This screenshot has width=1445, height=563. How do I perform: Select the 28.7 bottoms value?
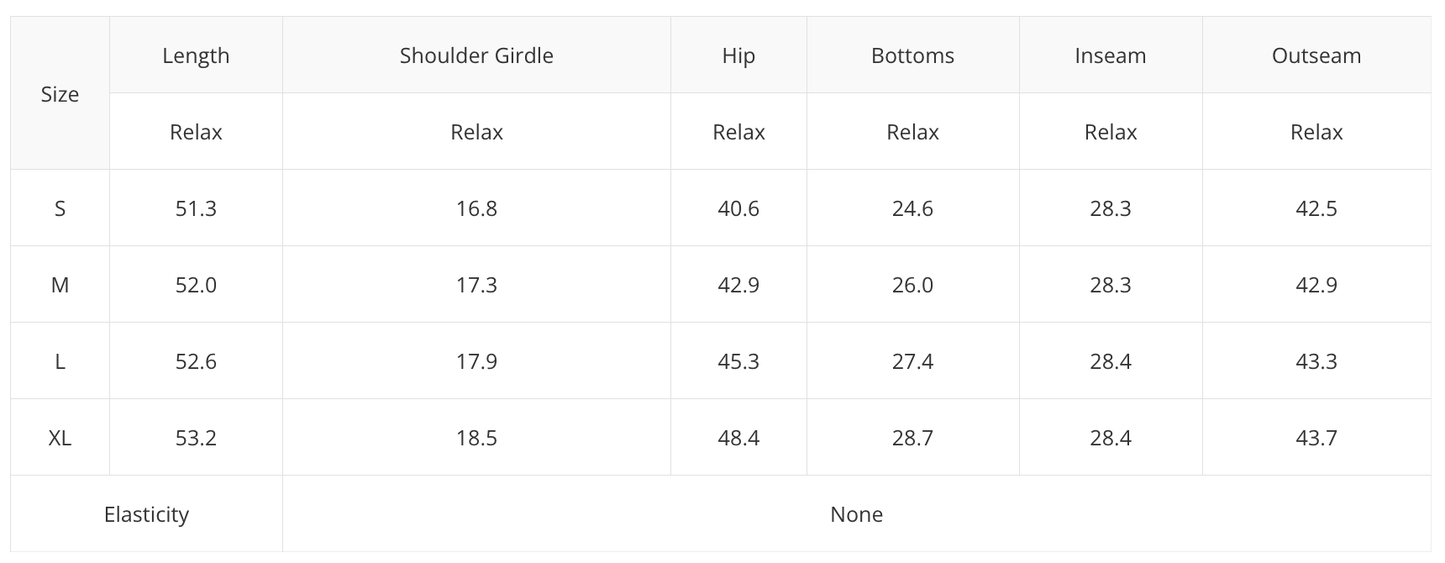point(912,438)
